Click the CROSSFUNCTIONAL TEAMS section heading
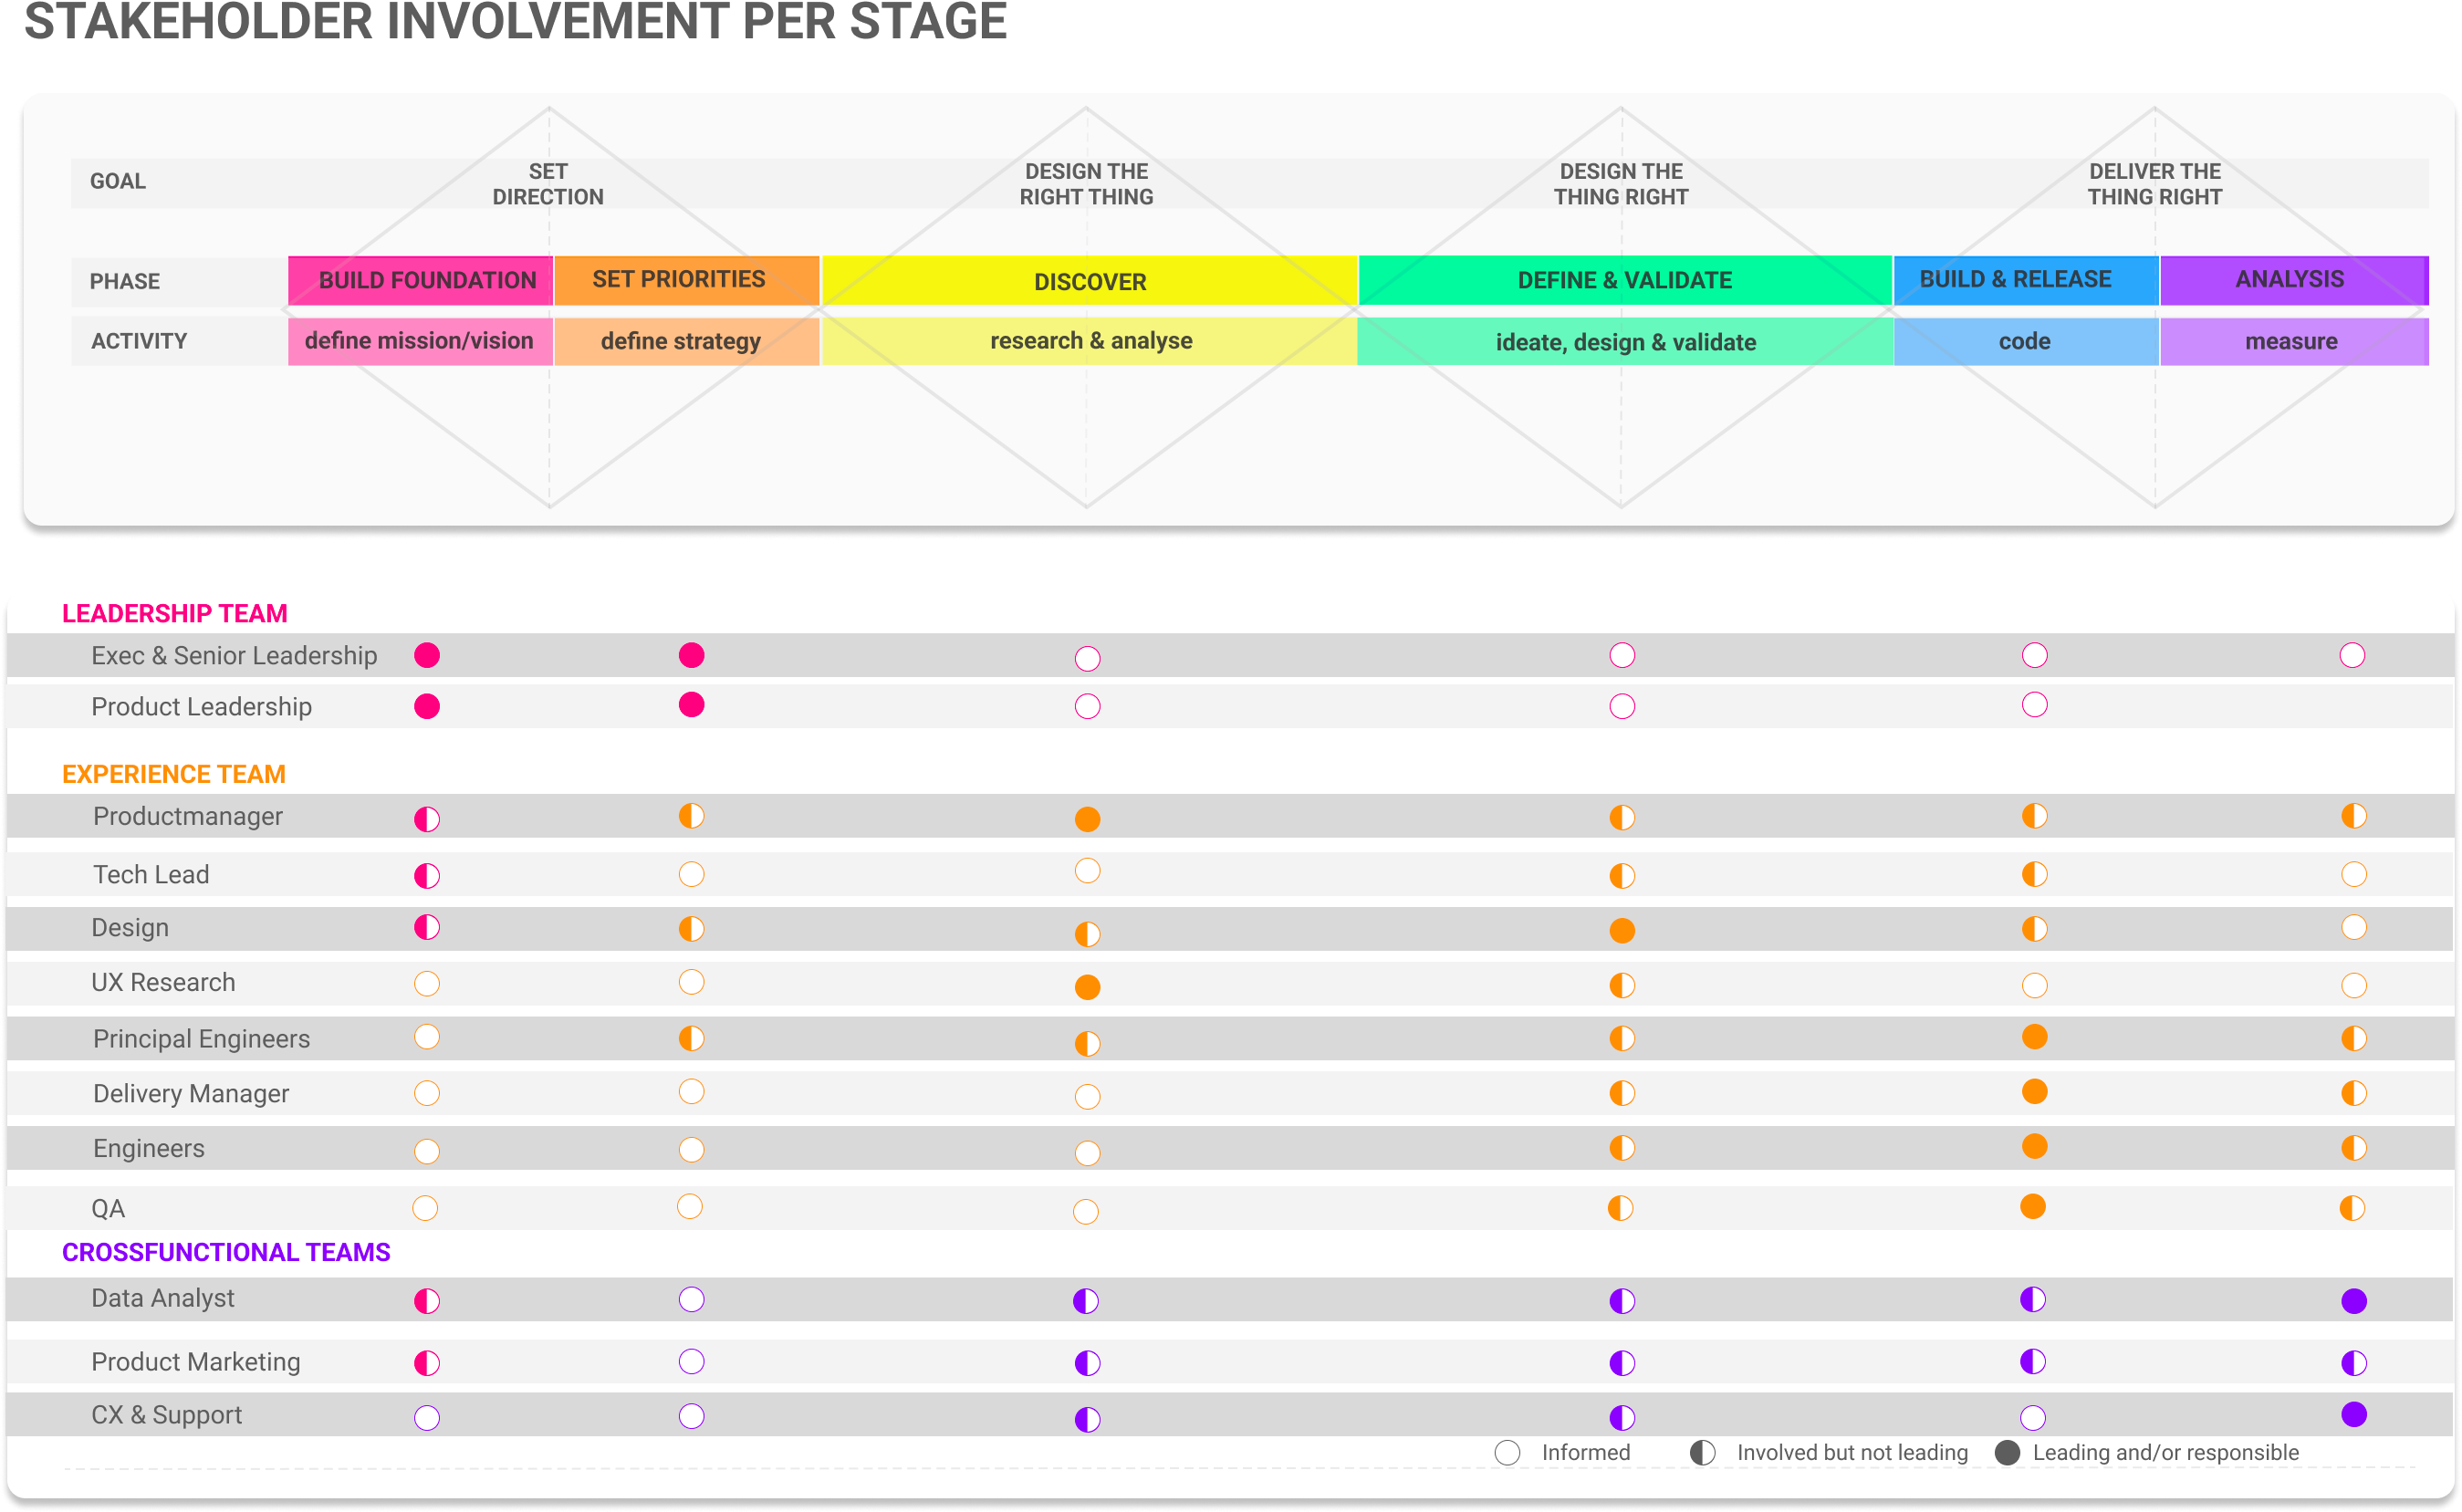Image resolution: width=2462 pixels, height=1512 pixels. pyautogui.click(x=226, y=1252)
